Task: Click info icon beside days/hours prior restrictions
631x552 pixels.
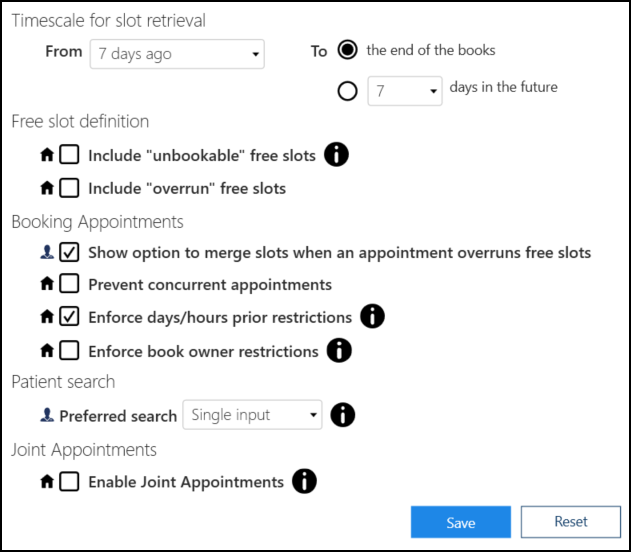Action: (x=372, y=317)
